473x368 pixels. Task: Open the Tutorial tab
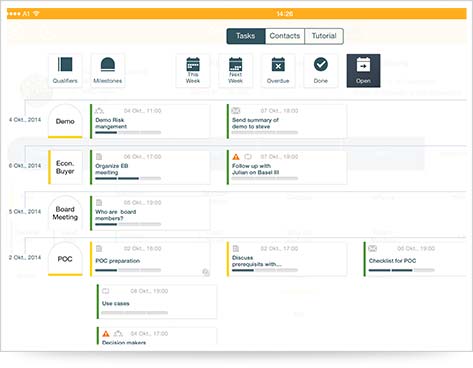(x=324, y=36)
